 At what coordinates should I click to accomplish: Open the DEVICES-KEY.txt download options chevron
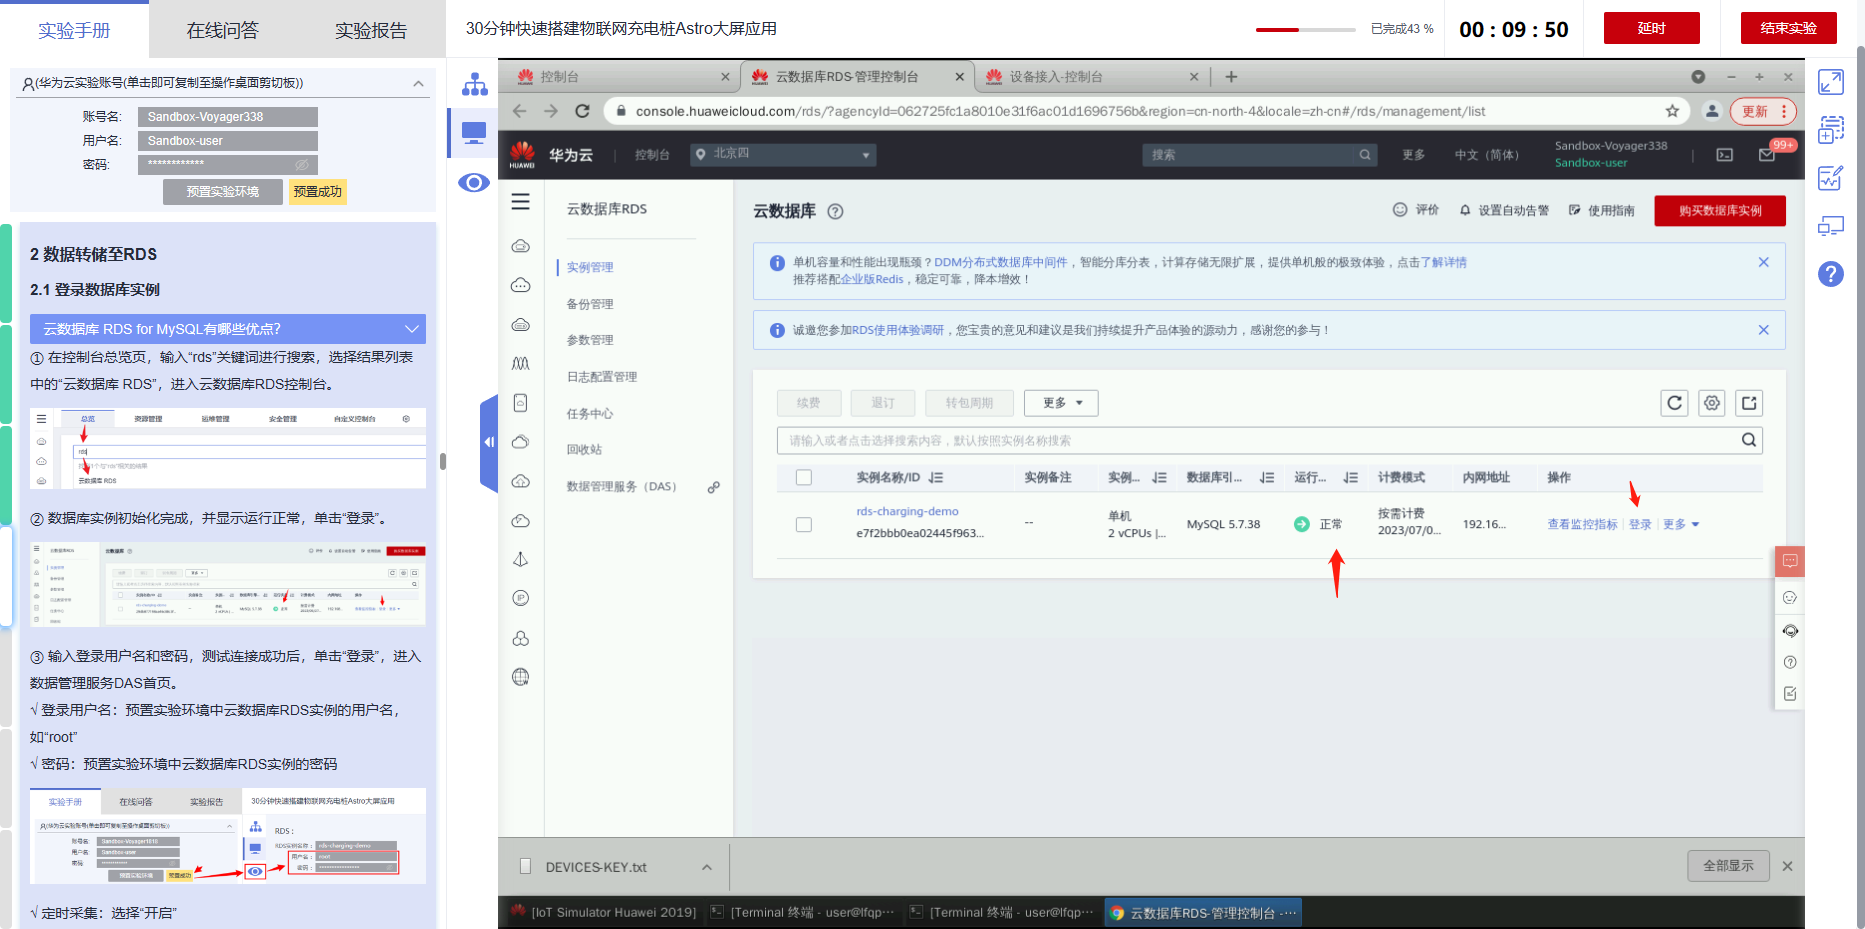click(x=707, y=867)
